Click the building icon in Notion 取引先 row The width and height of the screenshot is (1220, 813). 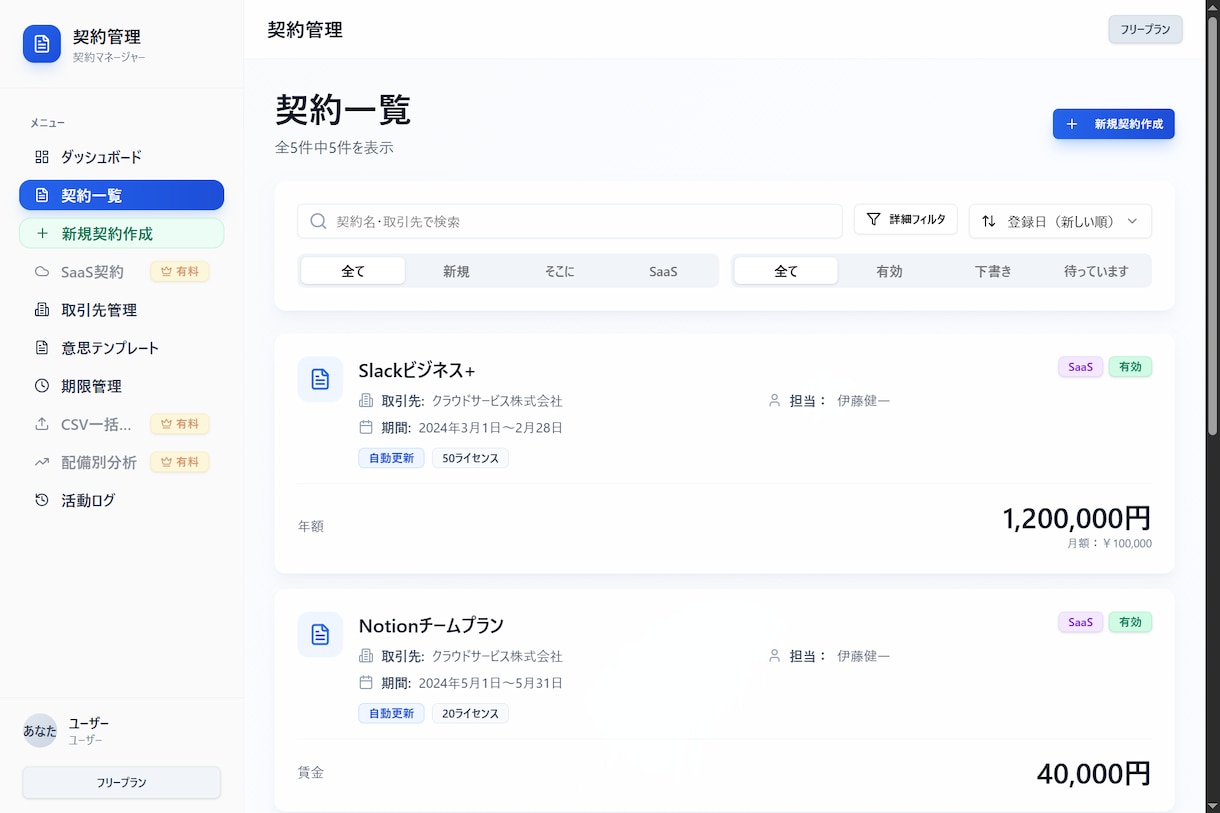tap(366, 656)
